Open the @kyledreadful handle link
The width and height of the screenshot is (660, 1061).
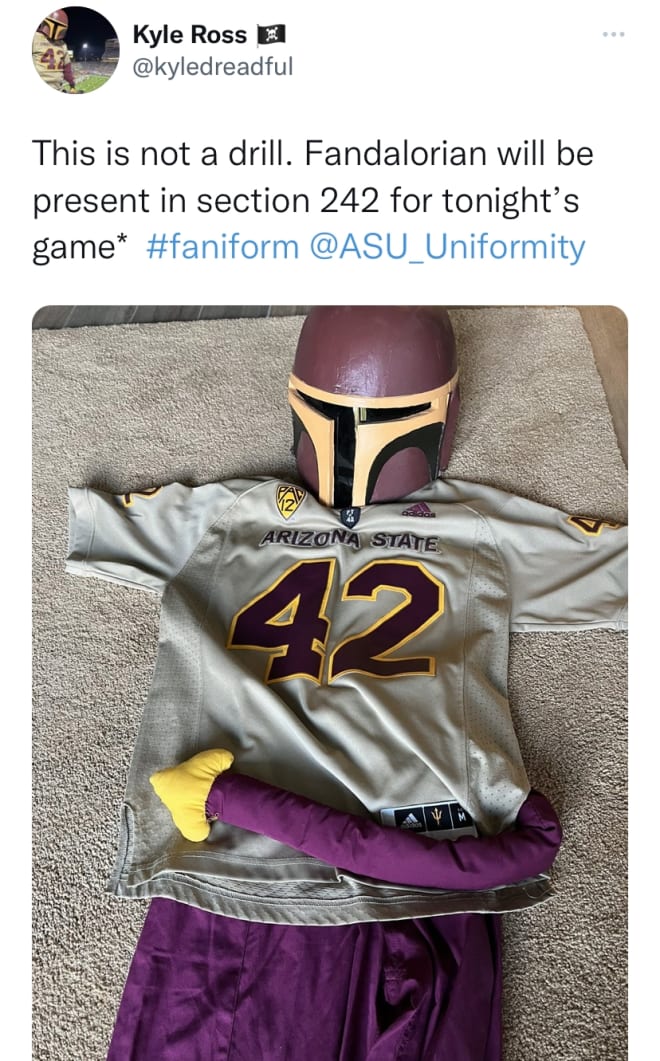(x=213, y=66)
